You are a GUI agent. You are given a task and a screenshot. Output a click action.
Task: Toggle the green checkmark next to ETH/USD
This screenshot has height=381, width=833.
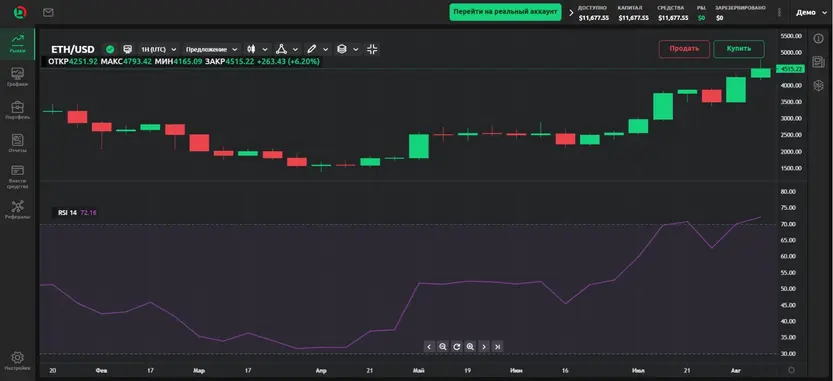[x=110, y=49]
